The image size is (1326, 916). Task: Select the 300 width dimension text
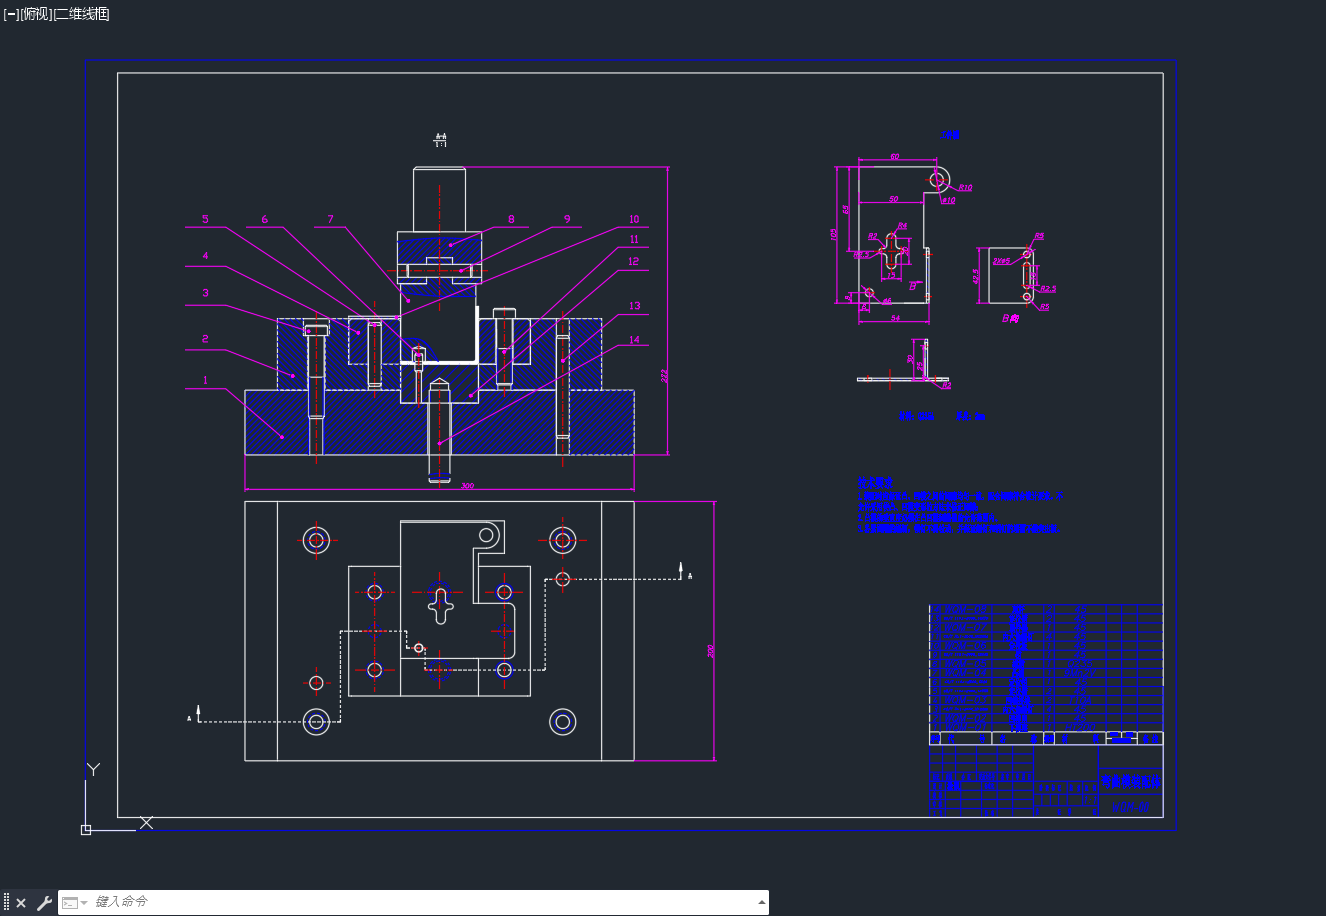tap(467, 486)
